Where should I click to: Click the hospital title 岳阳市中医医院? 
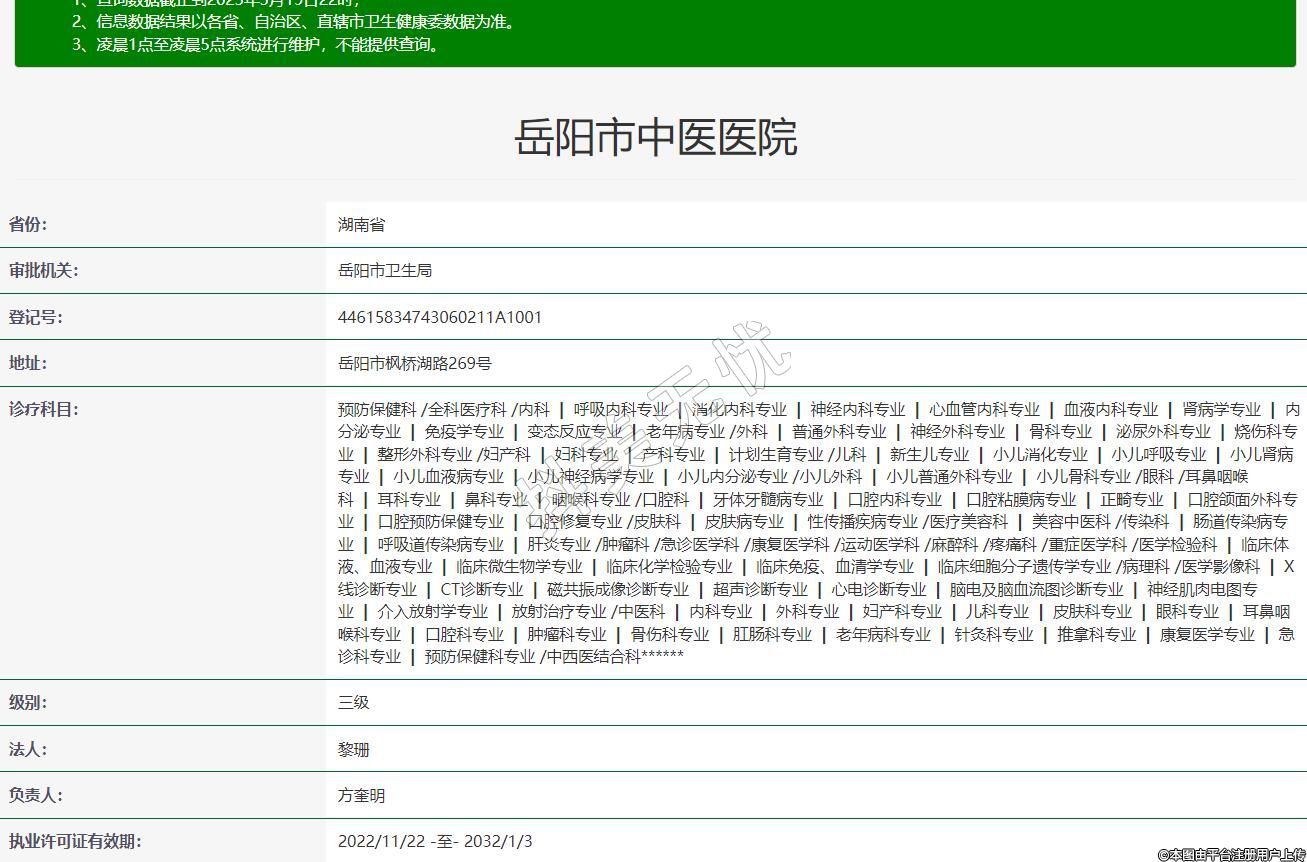[655, 138]
